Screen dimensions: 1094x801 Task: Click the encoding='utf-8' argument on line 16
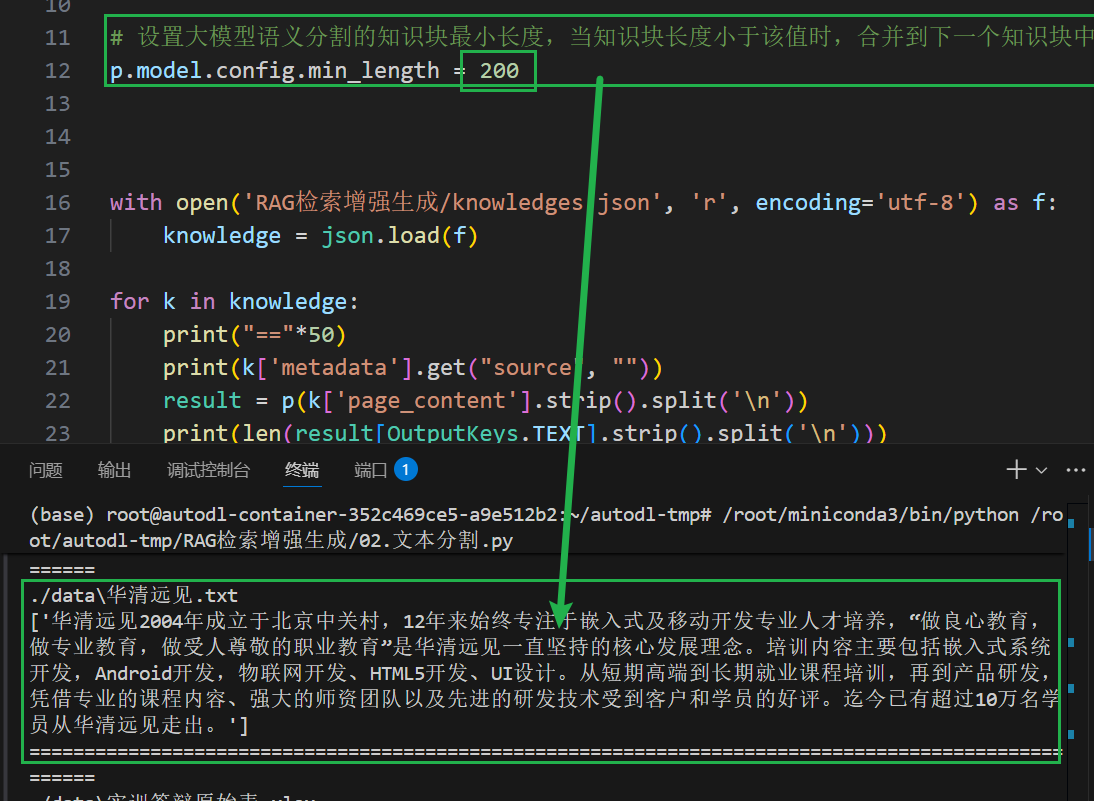click(x=870, y=202)
